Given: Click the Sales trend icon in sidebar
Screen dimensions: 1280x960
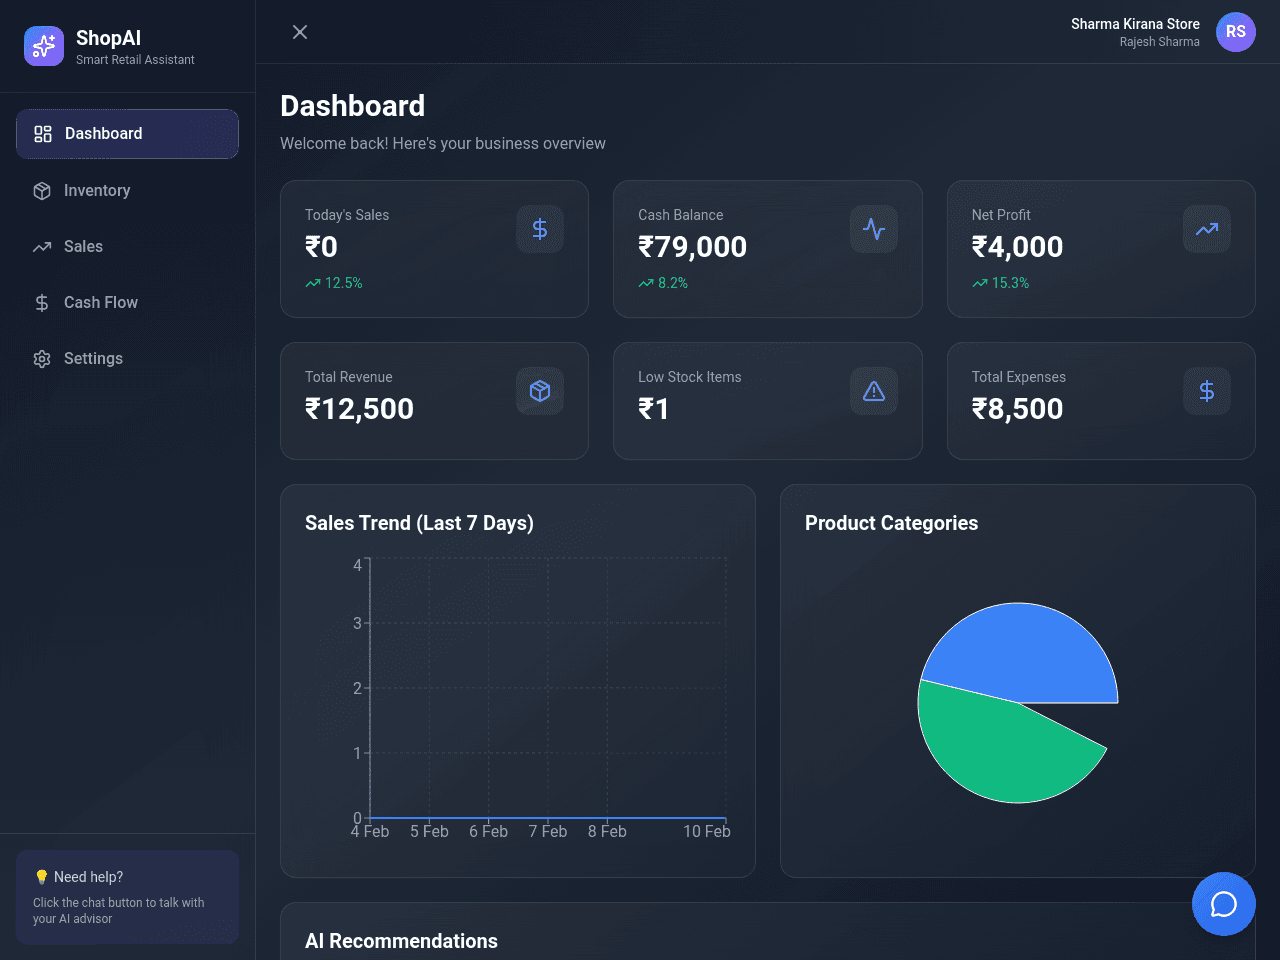Looking at the screenshot, I should [x=42, y=246].
